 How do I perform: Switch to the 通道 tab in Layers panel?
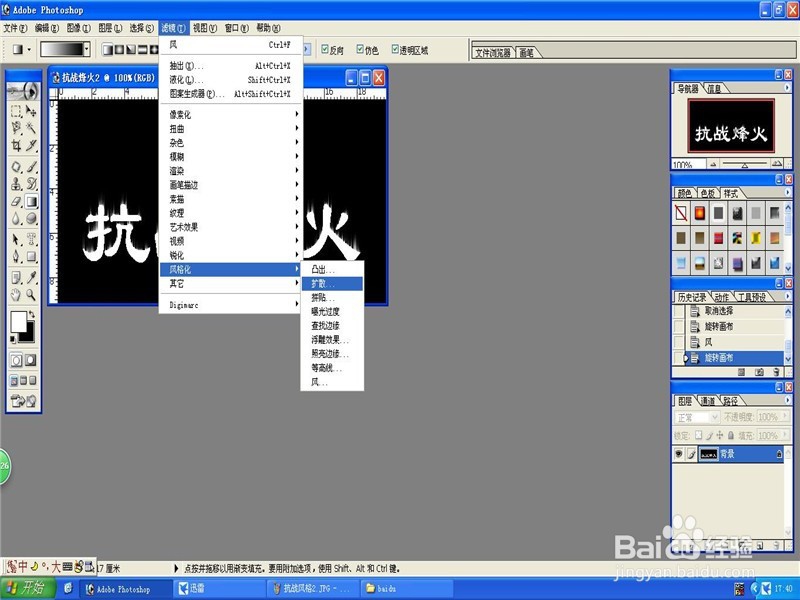[x=708, y=401]
